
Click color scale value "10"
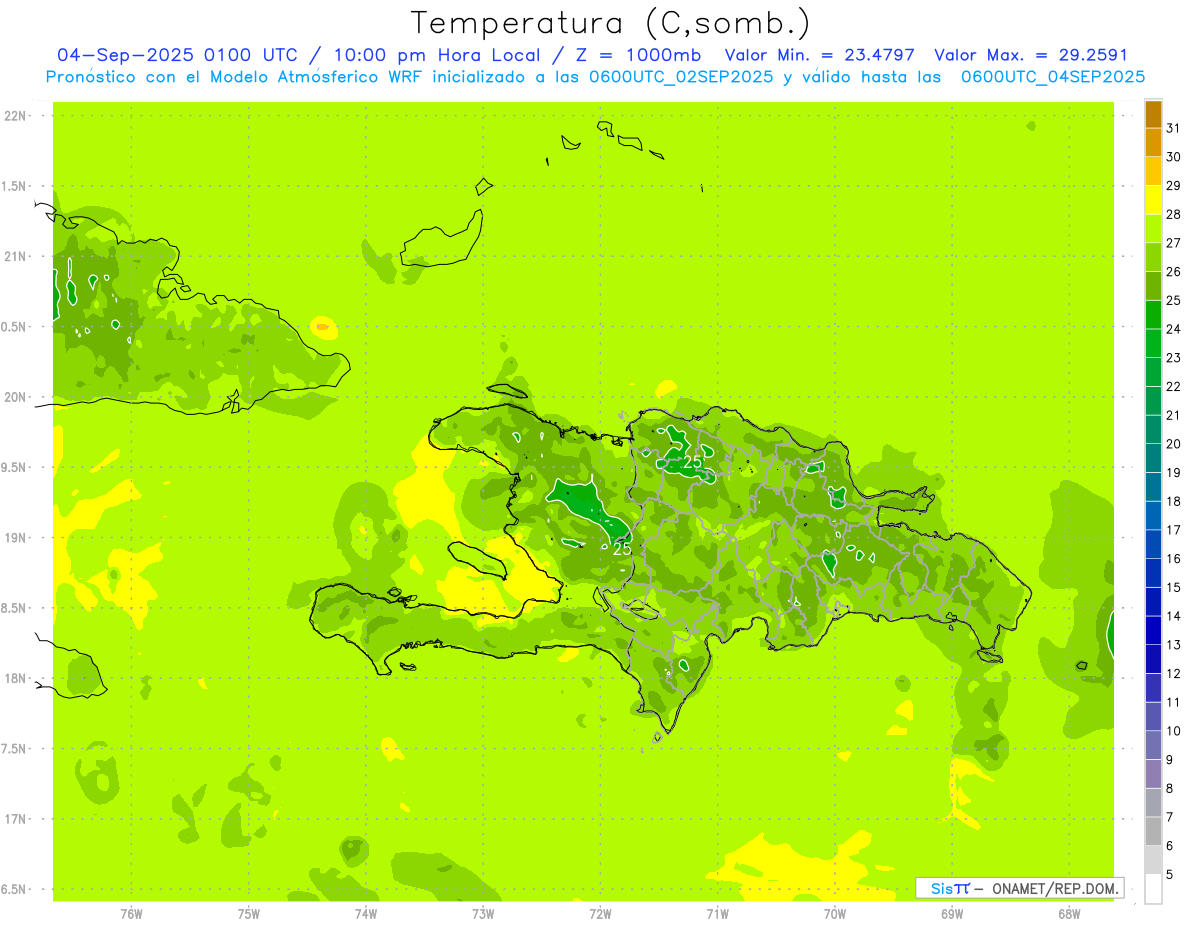tap(1174, 731)
